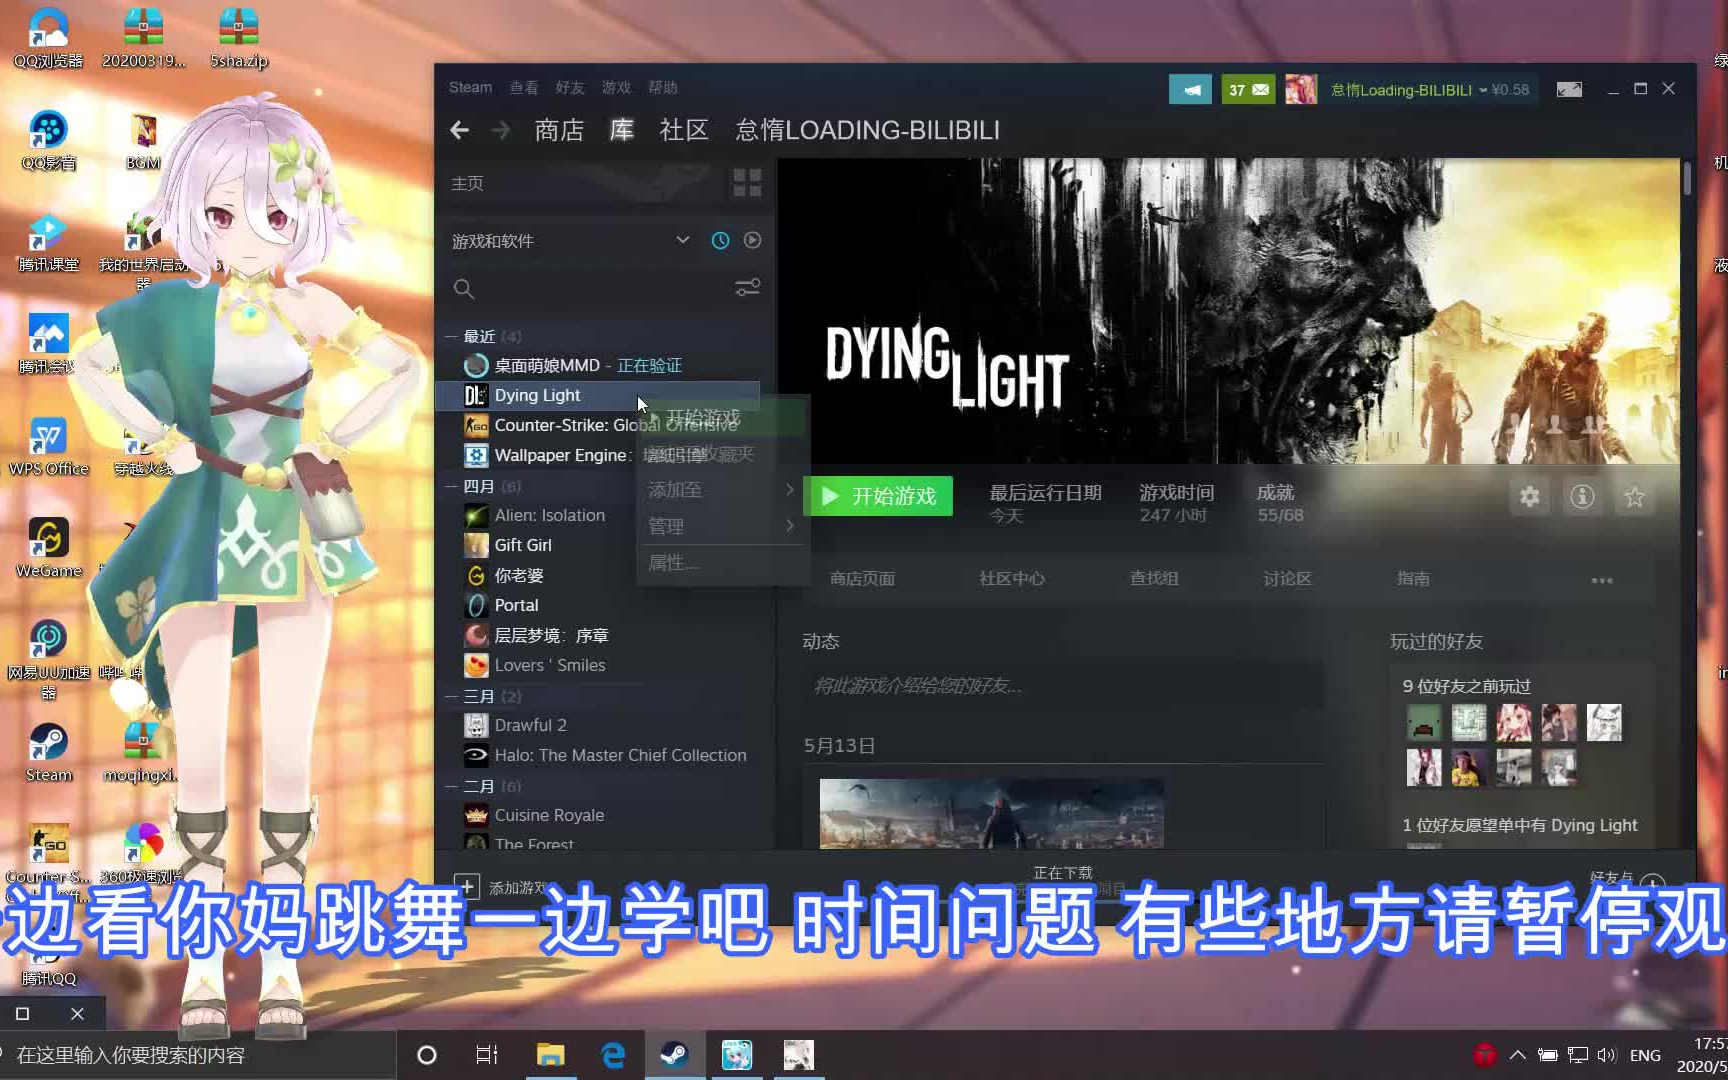Collapse the 四月 category group
Image resolution: width=1728 pixels, height=1080 pixels.
(x=451, y=487)
